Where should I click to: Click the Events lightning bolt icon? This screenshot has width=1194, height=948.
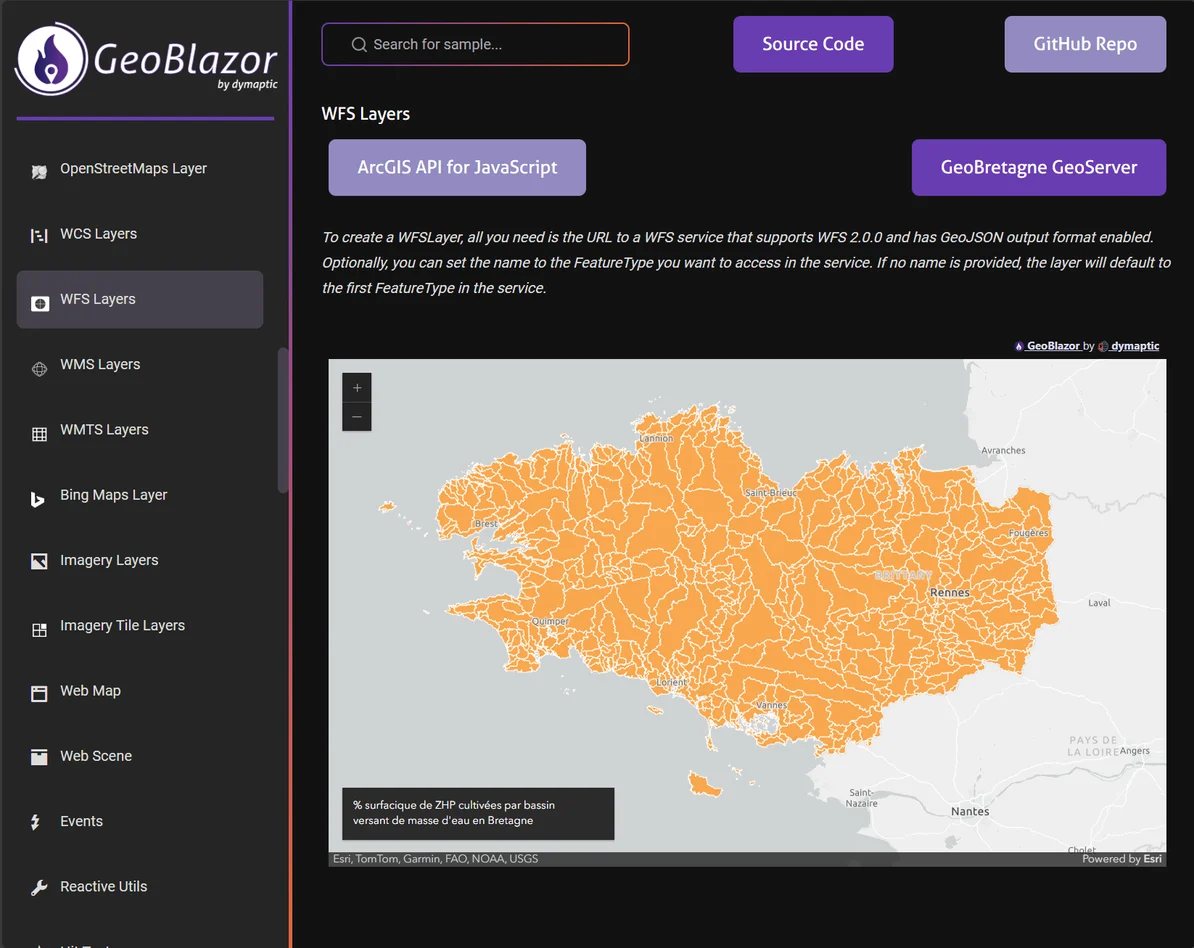click(x=38, y=820)
